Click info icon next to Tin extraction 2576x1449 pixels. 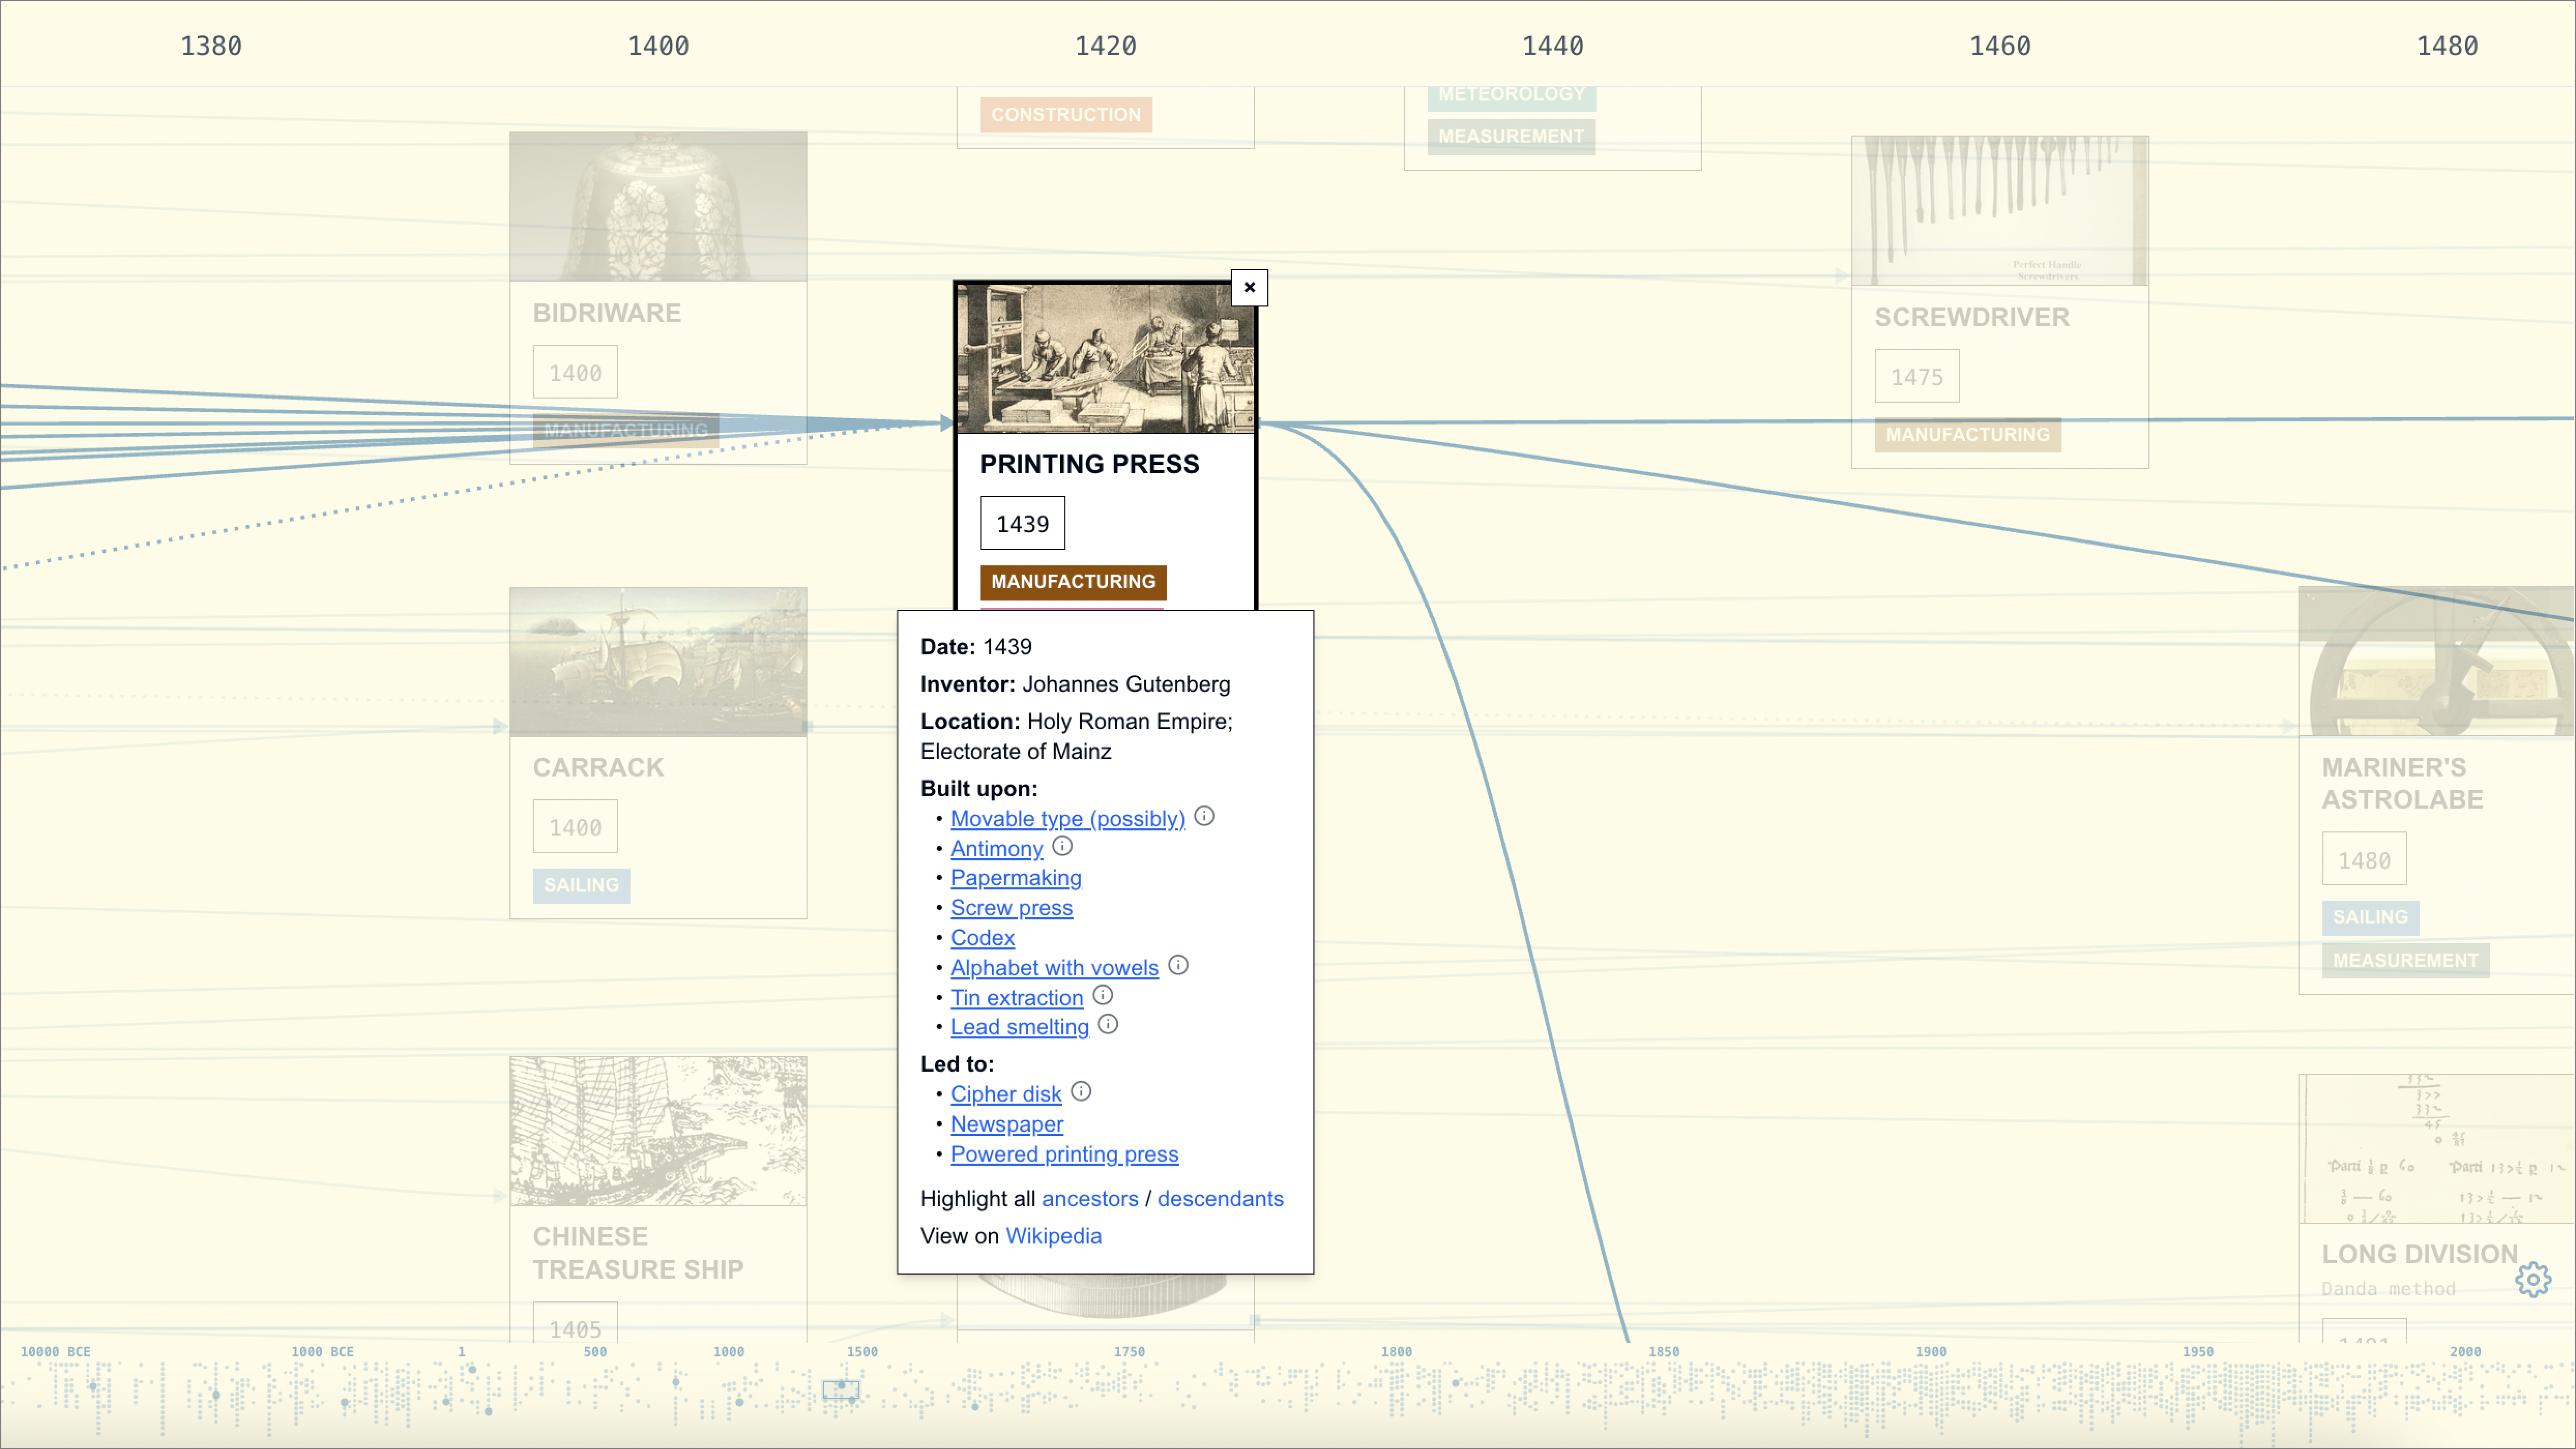(x=1102, y=995)
